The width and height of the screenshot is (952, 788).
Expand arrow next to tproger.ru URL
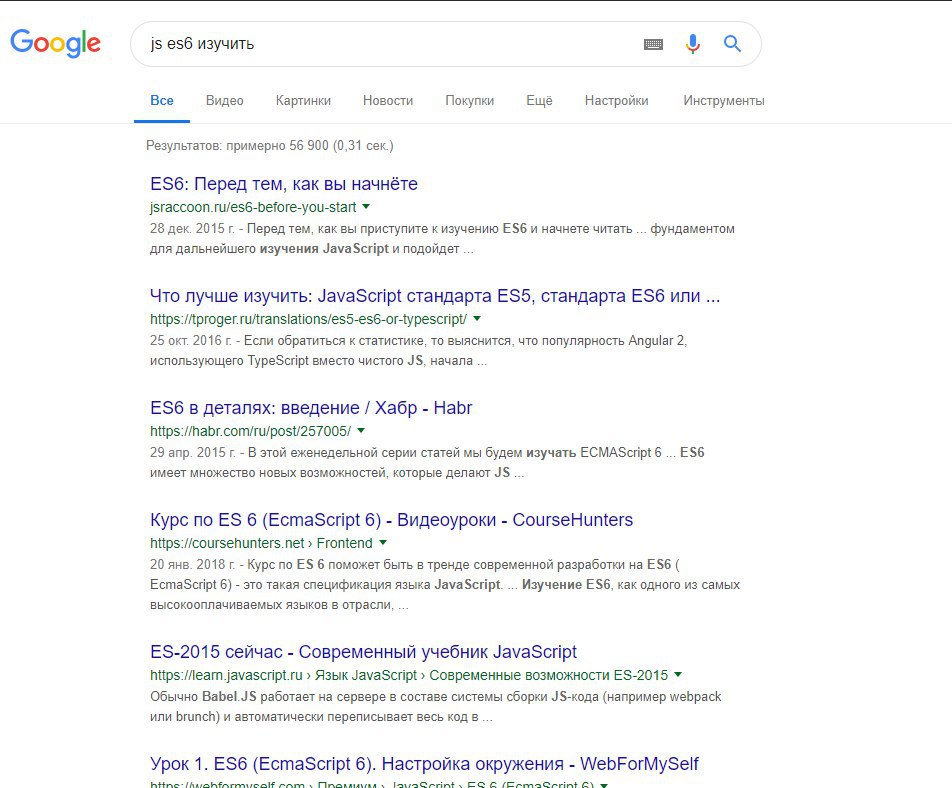[x=477, y=318]
